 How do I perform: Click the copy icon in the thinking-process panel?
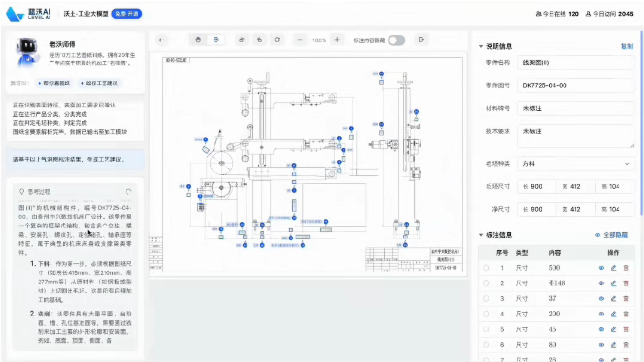pyautogui.click(x=128, y=192)
